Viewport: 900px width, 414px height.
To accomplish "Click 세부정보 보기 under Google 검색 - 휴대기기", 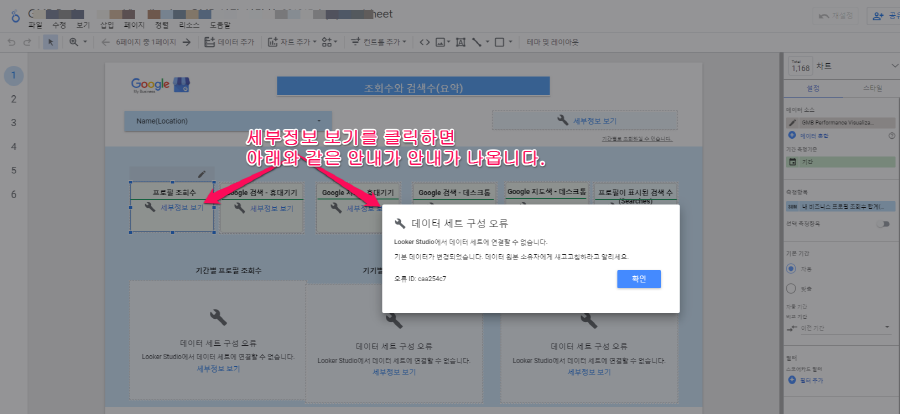I will click(x=271, y=208).
